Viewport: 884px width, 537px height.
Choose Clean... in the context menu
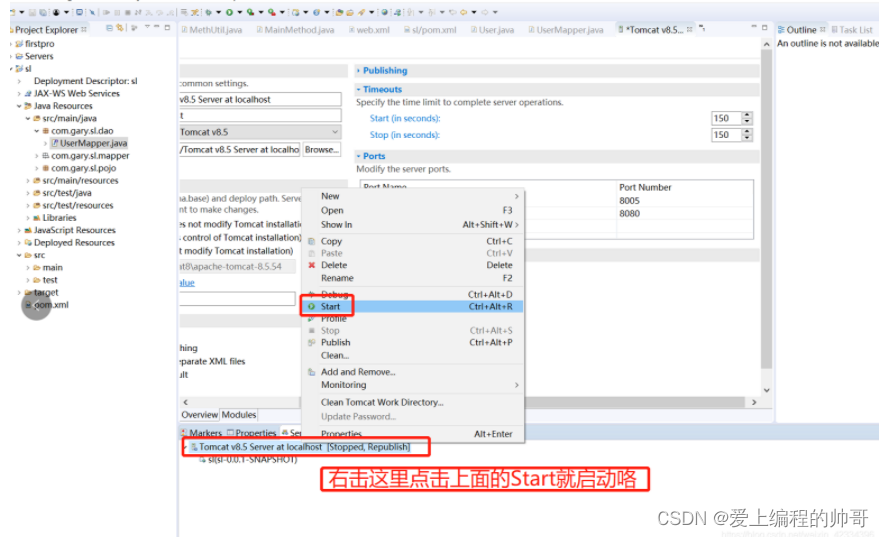(x=413, y=356)
